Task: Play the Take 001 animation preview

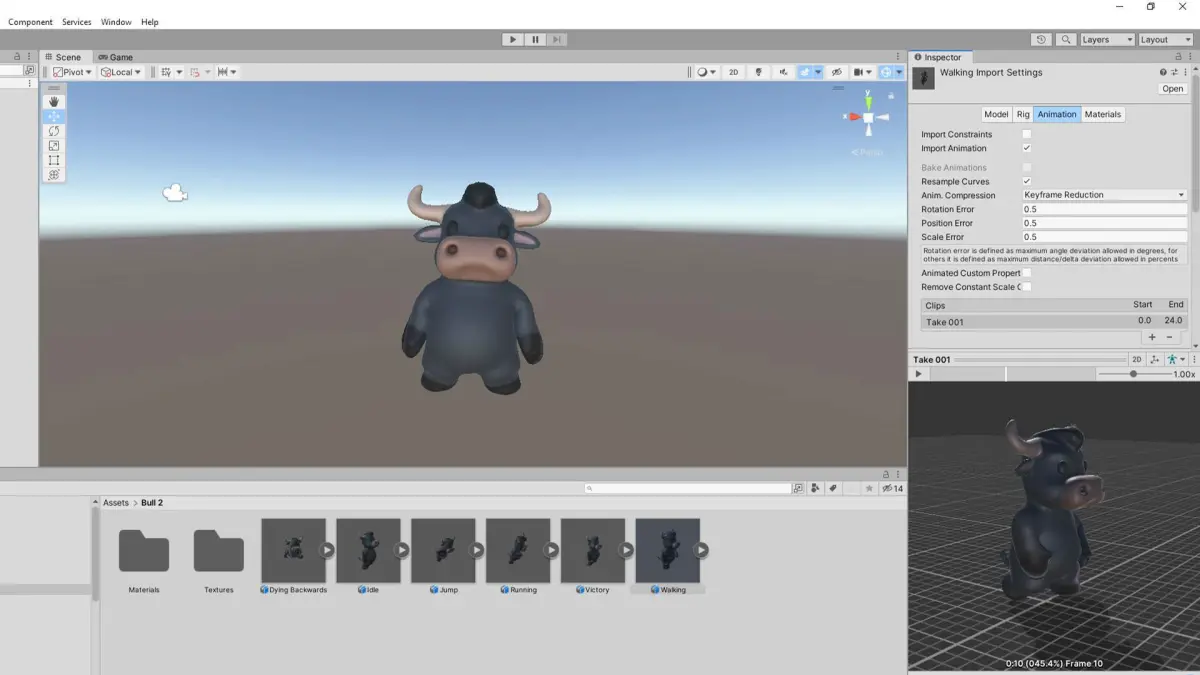Action: point(919,374)
